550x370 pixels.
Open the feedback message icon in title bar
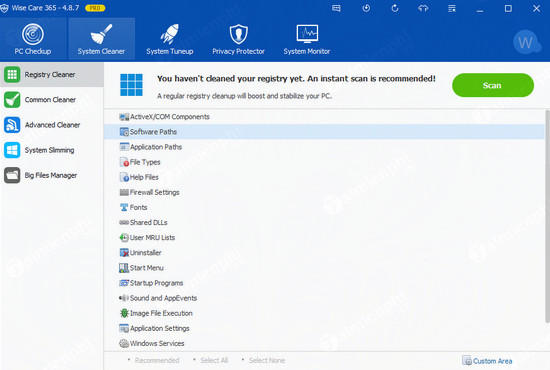click(x=336, y=8)
